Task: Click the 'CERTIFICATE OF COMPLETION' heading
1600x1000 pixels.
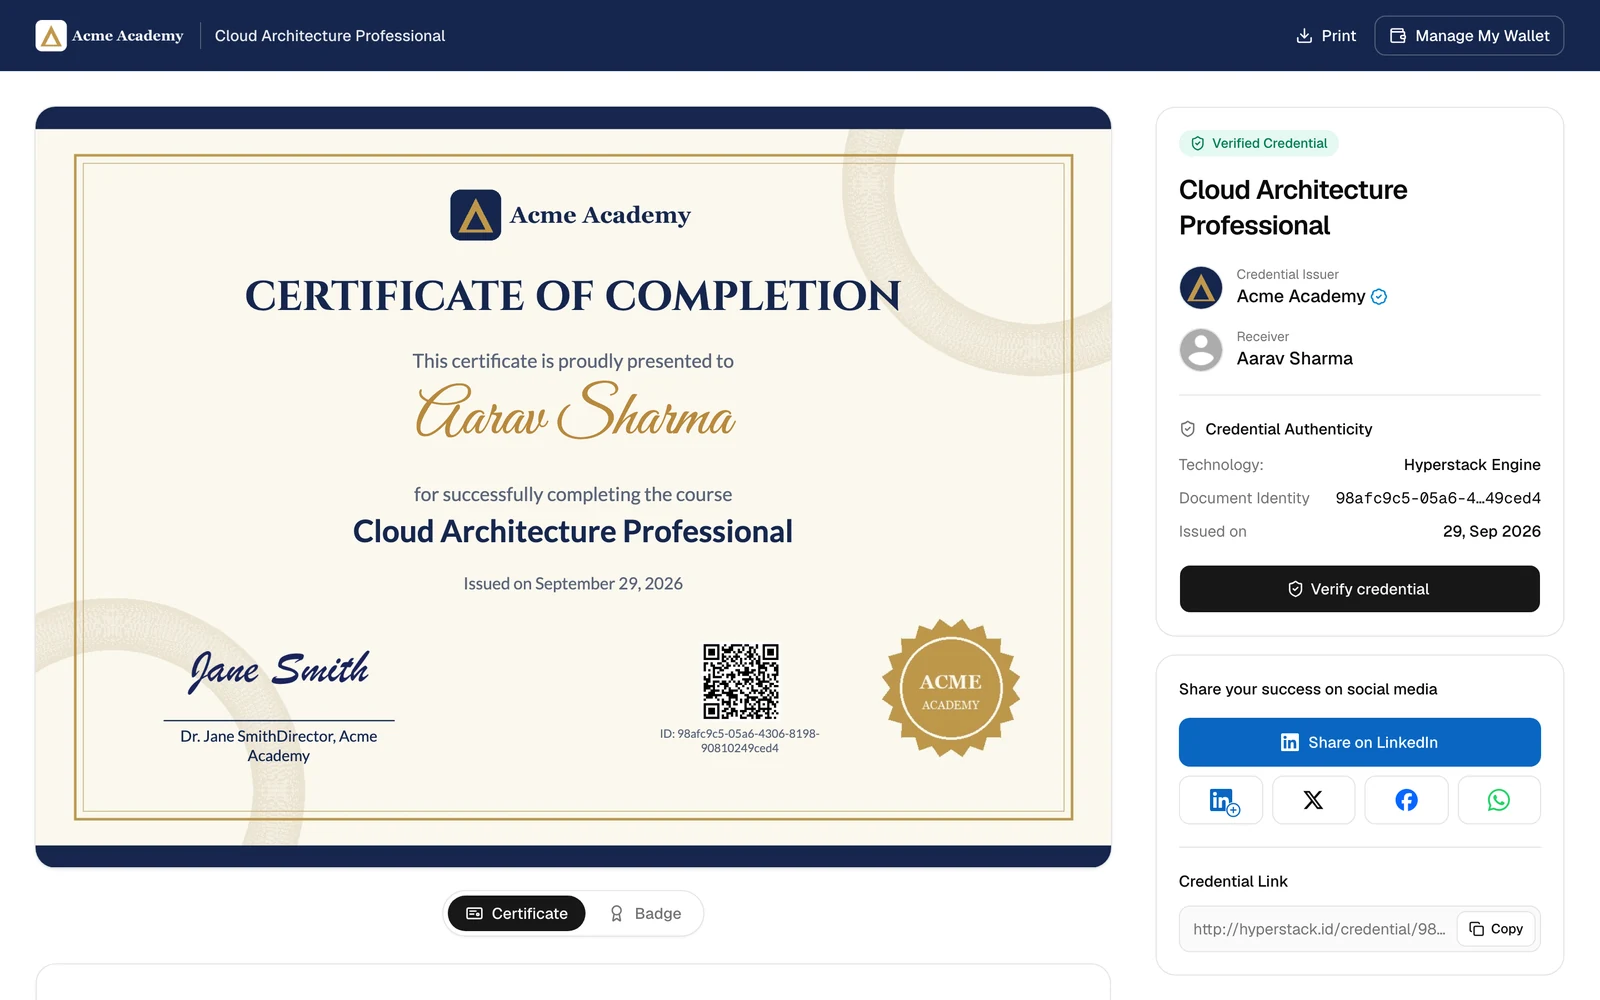Action: pos(573,296)
